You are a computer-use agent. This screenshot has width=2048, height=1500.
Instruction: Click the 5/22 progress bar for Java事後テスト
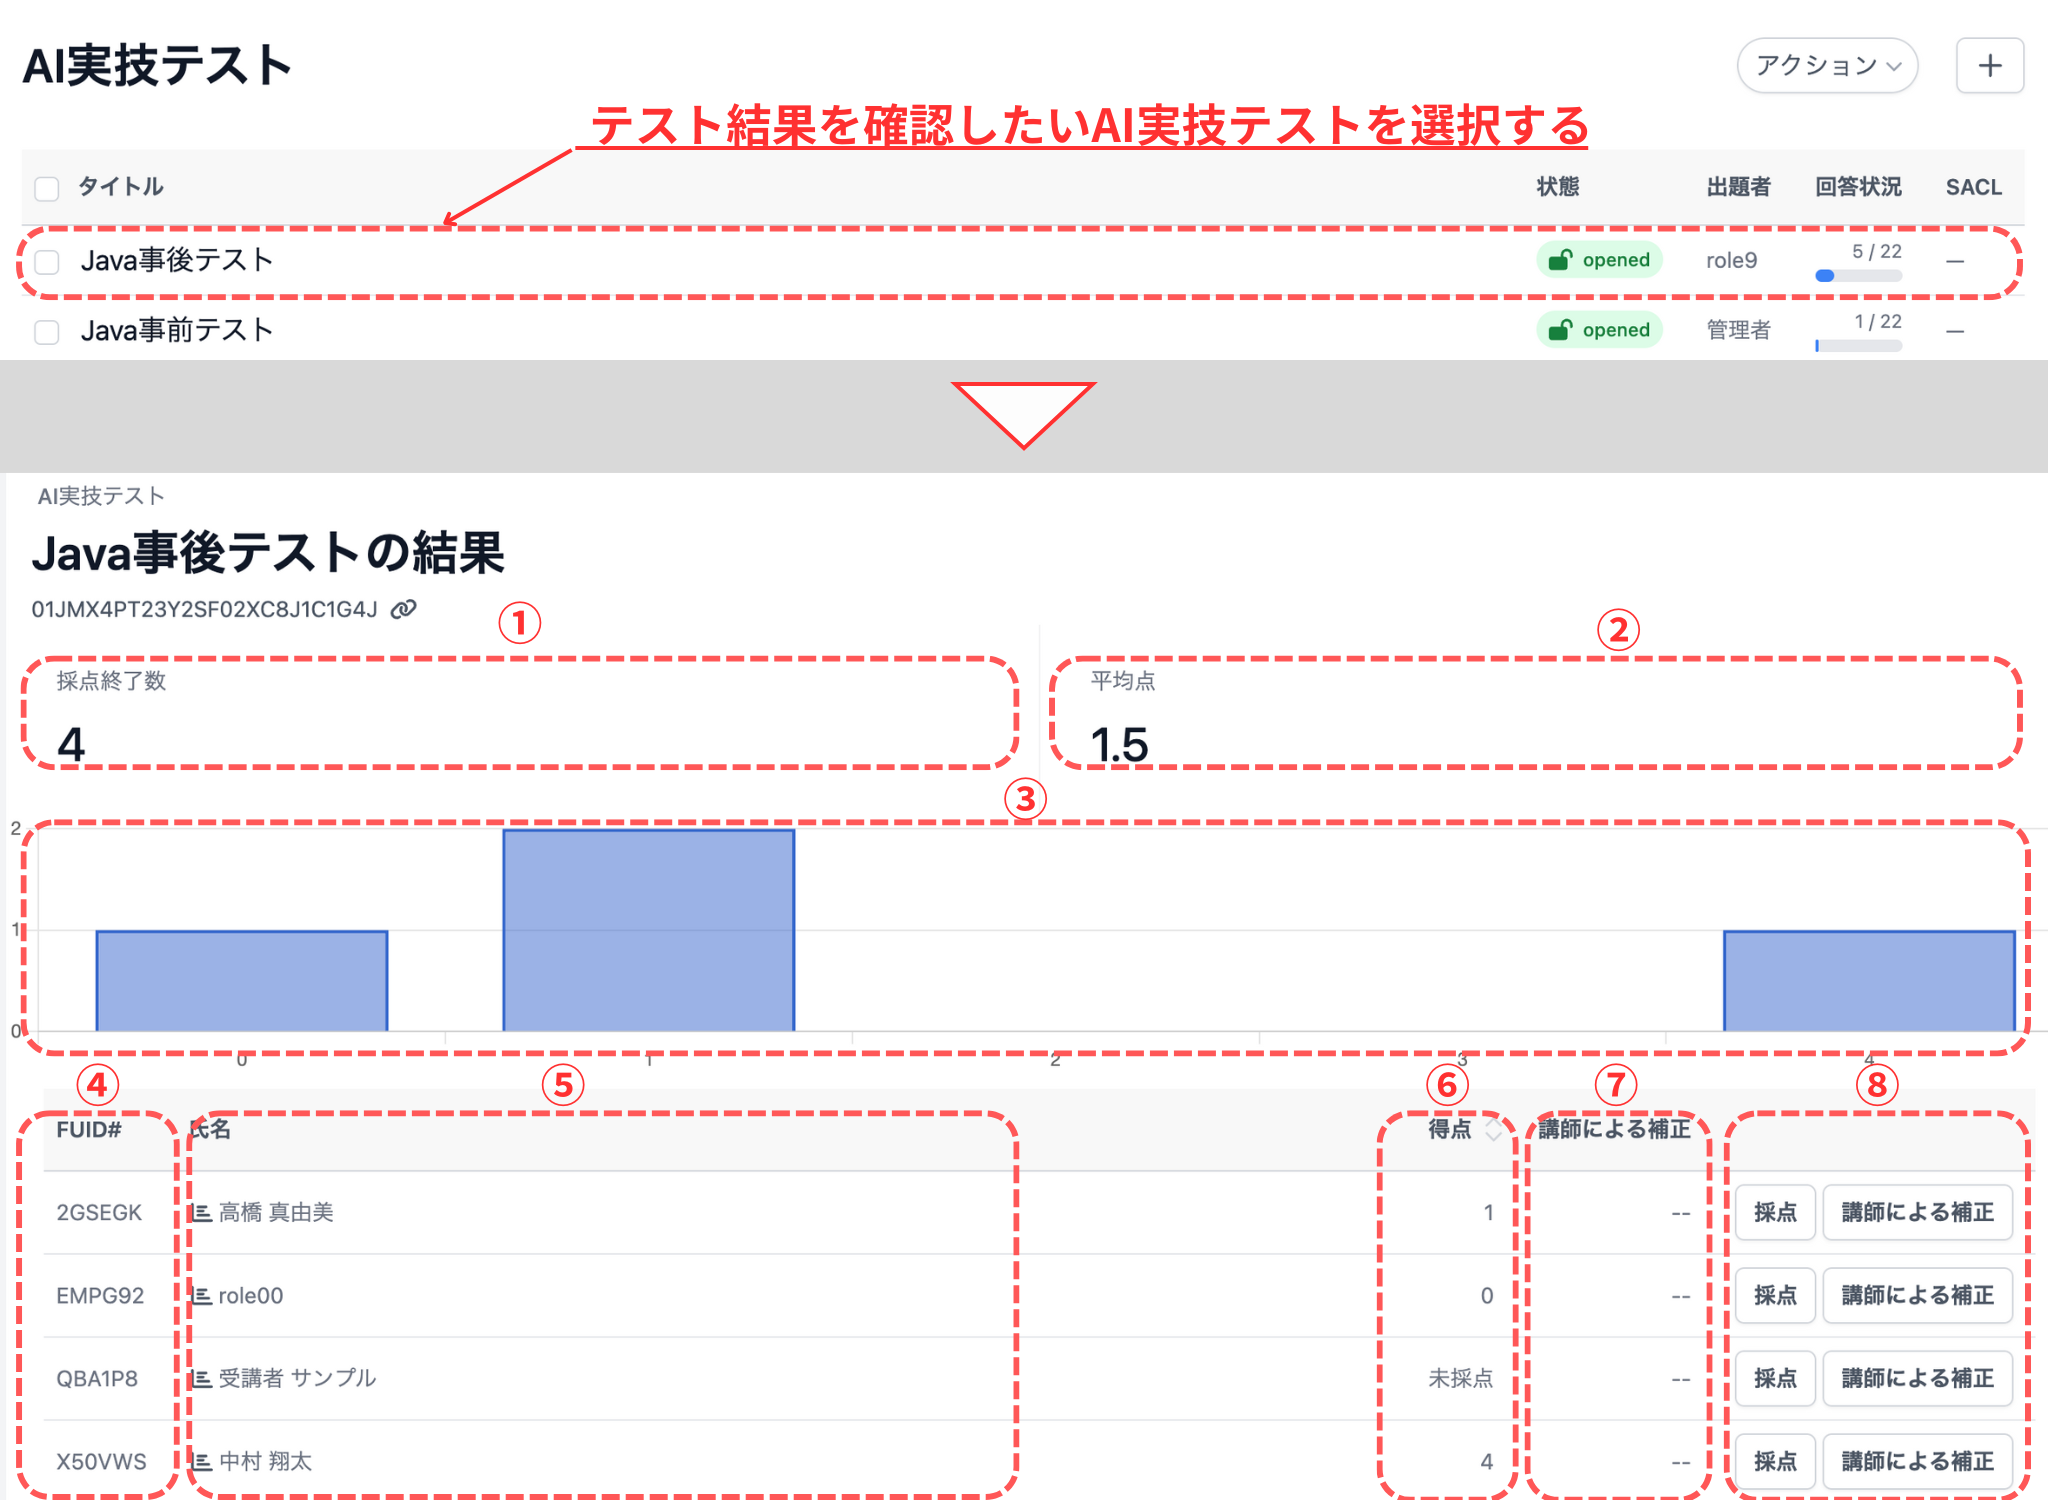click(x=1857, y=277)
